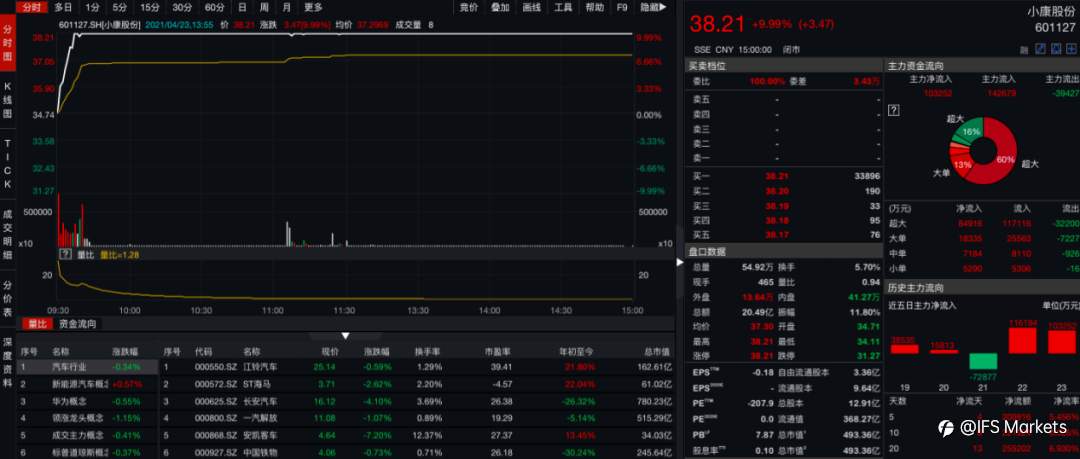Image resolution: width=1080 pixels, height=459 pixels.
Task: Open the 帮助 help menu
Action: click(594, 8)
